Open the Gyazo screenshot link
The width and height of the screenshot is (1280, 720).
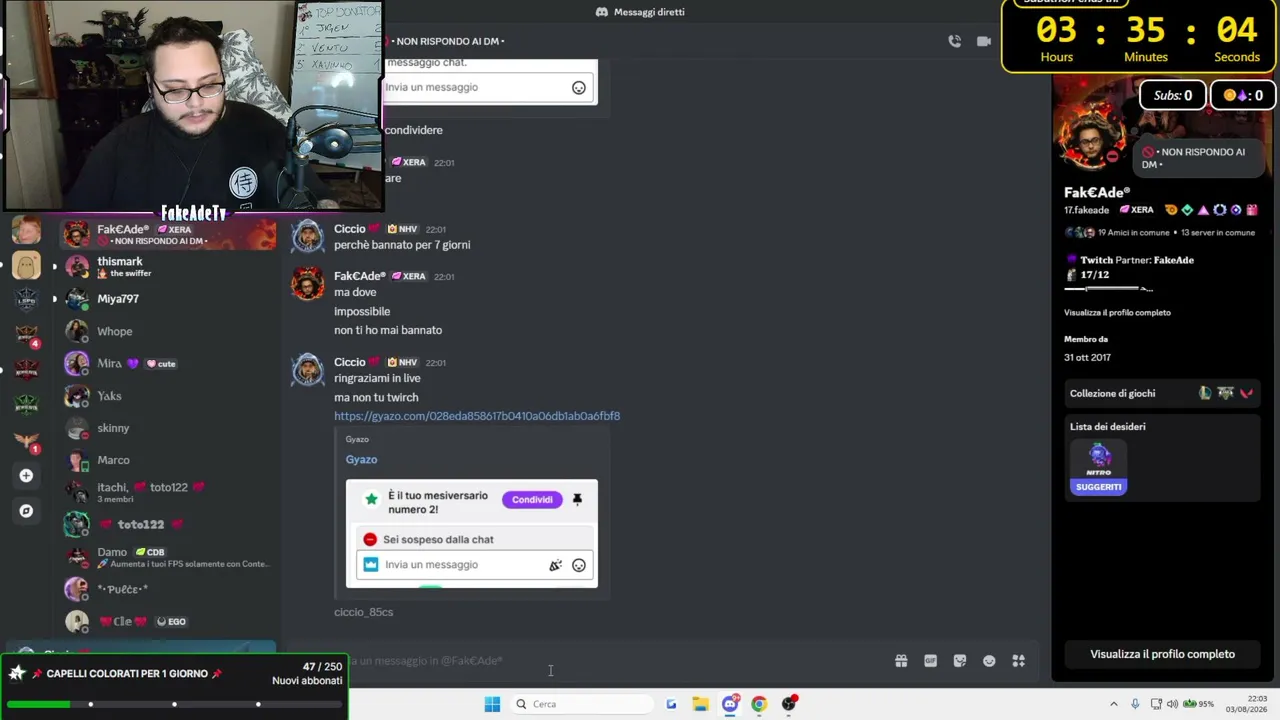[x=477, y=416]
